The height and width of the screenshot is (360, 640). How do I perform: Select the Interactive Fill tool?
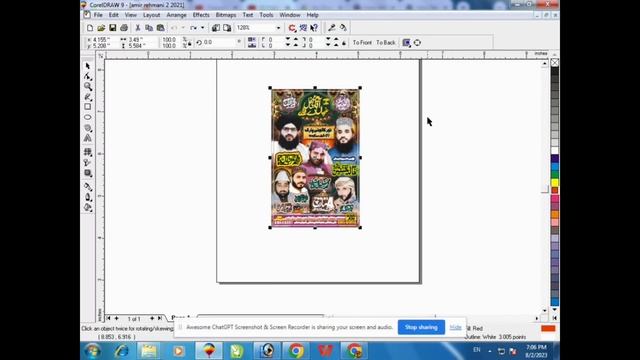point(88,152)
